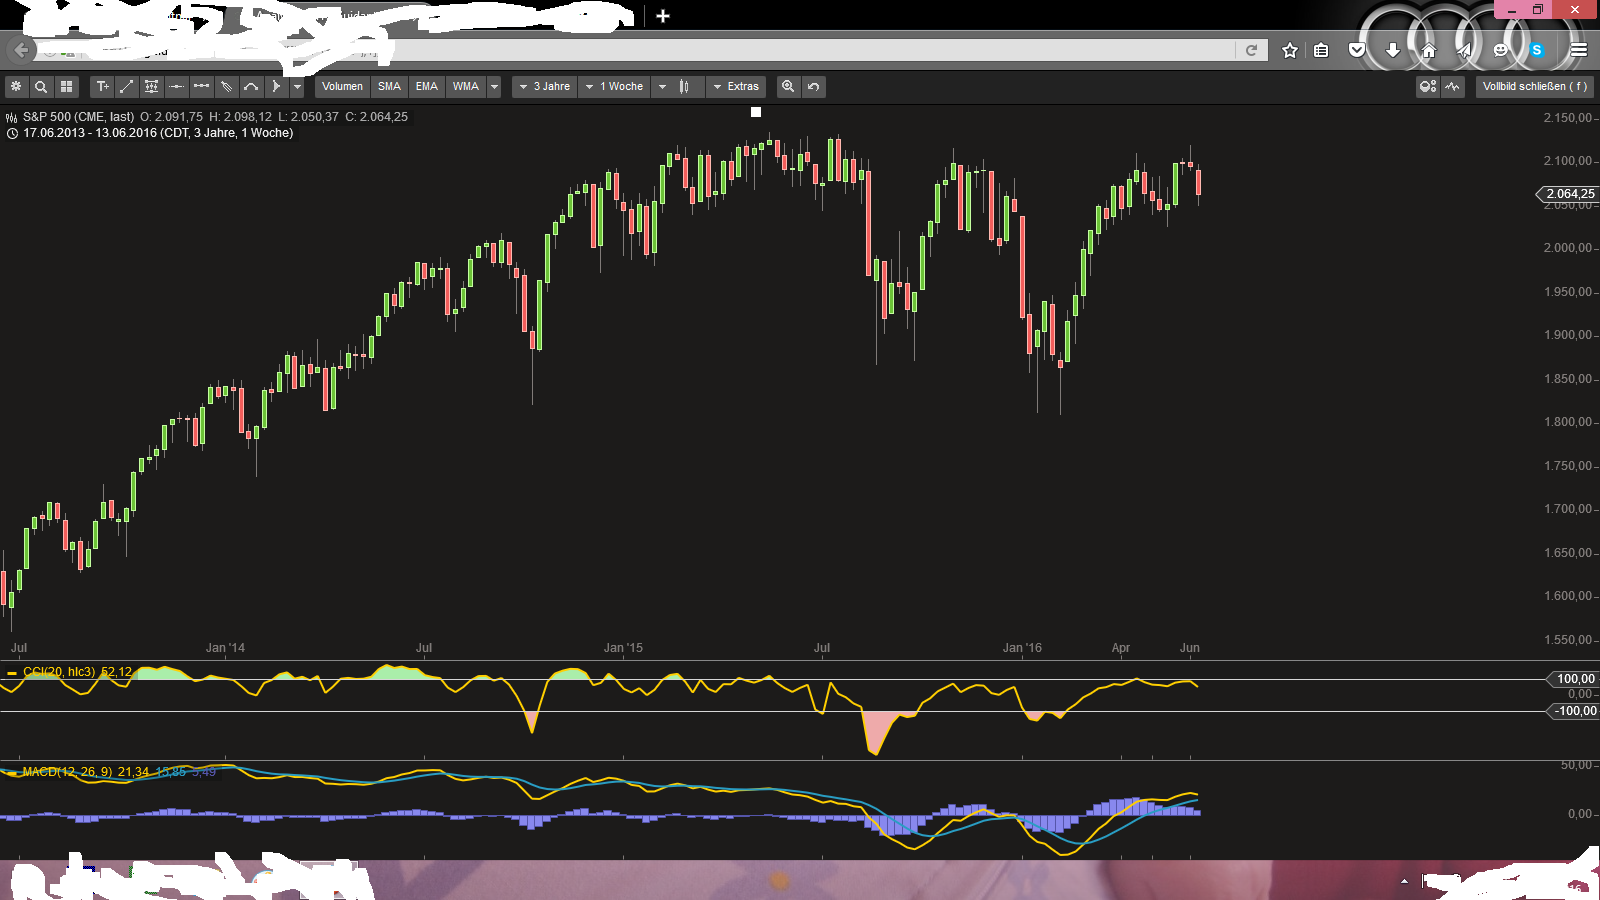Click the S&P 500 (CME, last) title
This screenshot has width=1600, height=900.
pos(79,117)
